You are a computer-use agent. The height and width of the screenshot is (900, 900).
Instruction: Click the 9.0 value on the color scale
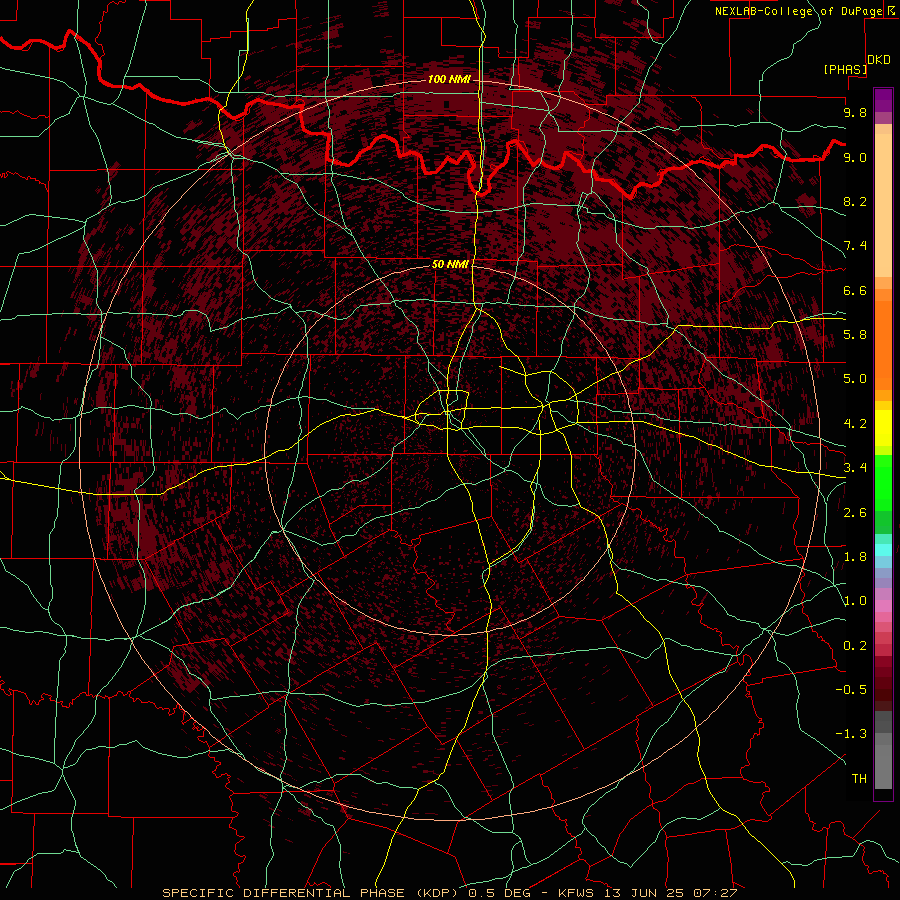point(855,157)
